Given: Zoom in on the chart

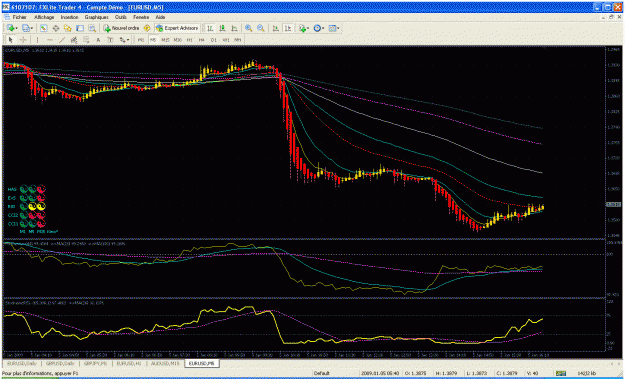Looking at the screenshot, I should (249, 28).
